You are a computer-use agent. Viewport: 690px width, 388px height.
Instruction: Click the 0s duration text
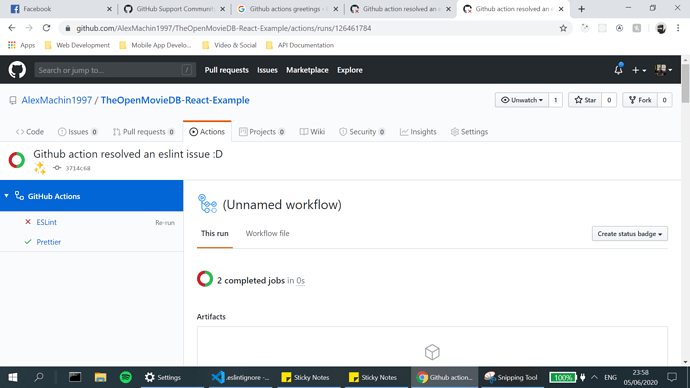(x=301, y=281)
